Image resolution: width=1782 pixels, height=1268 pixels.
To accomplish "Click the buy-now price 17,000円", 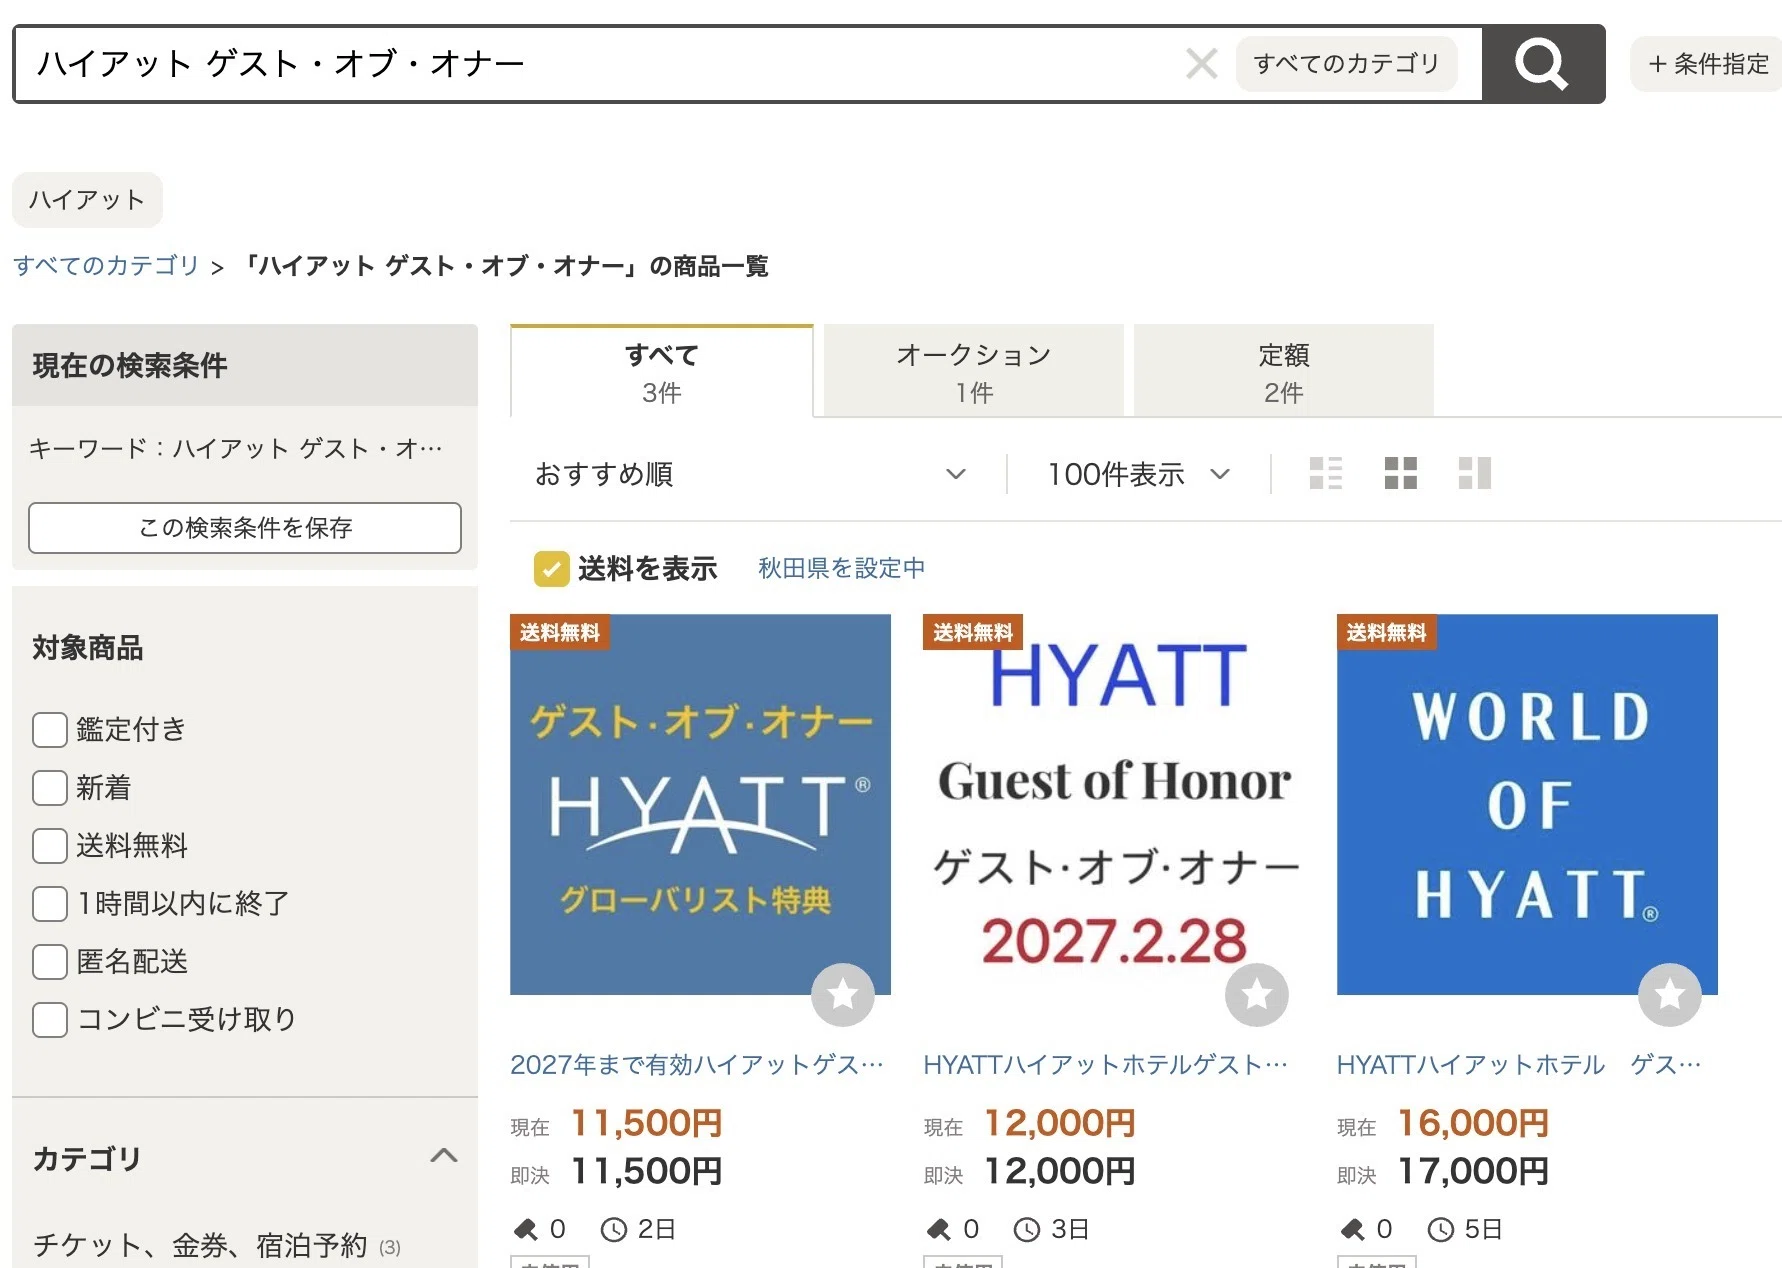I will click(x=1473, y=1171).
